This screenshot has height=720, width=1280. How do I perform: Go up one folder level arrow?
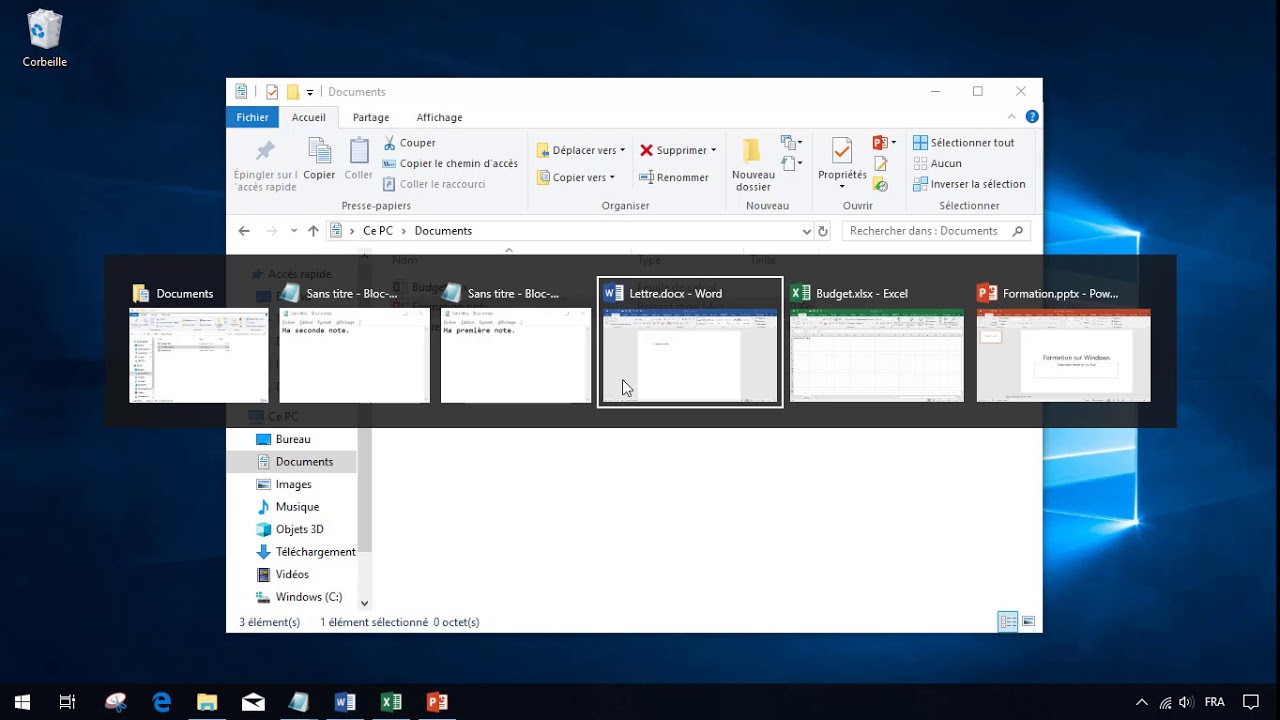[x=313, y=231]
